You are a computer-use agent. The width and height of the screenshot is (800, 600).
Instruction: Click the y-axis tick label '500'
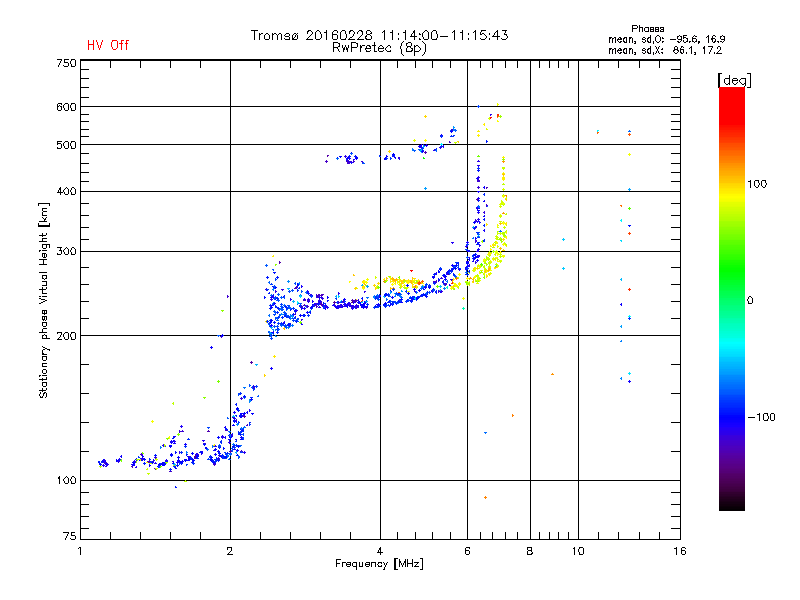66,145
